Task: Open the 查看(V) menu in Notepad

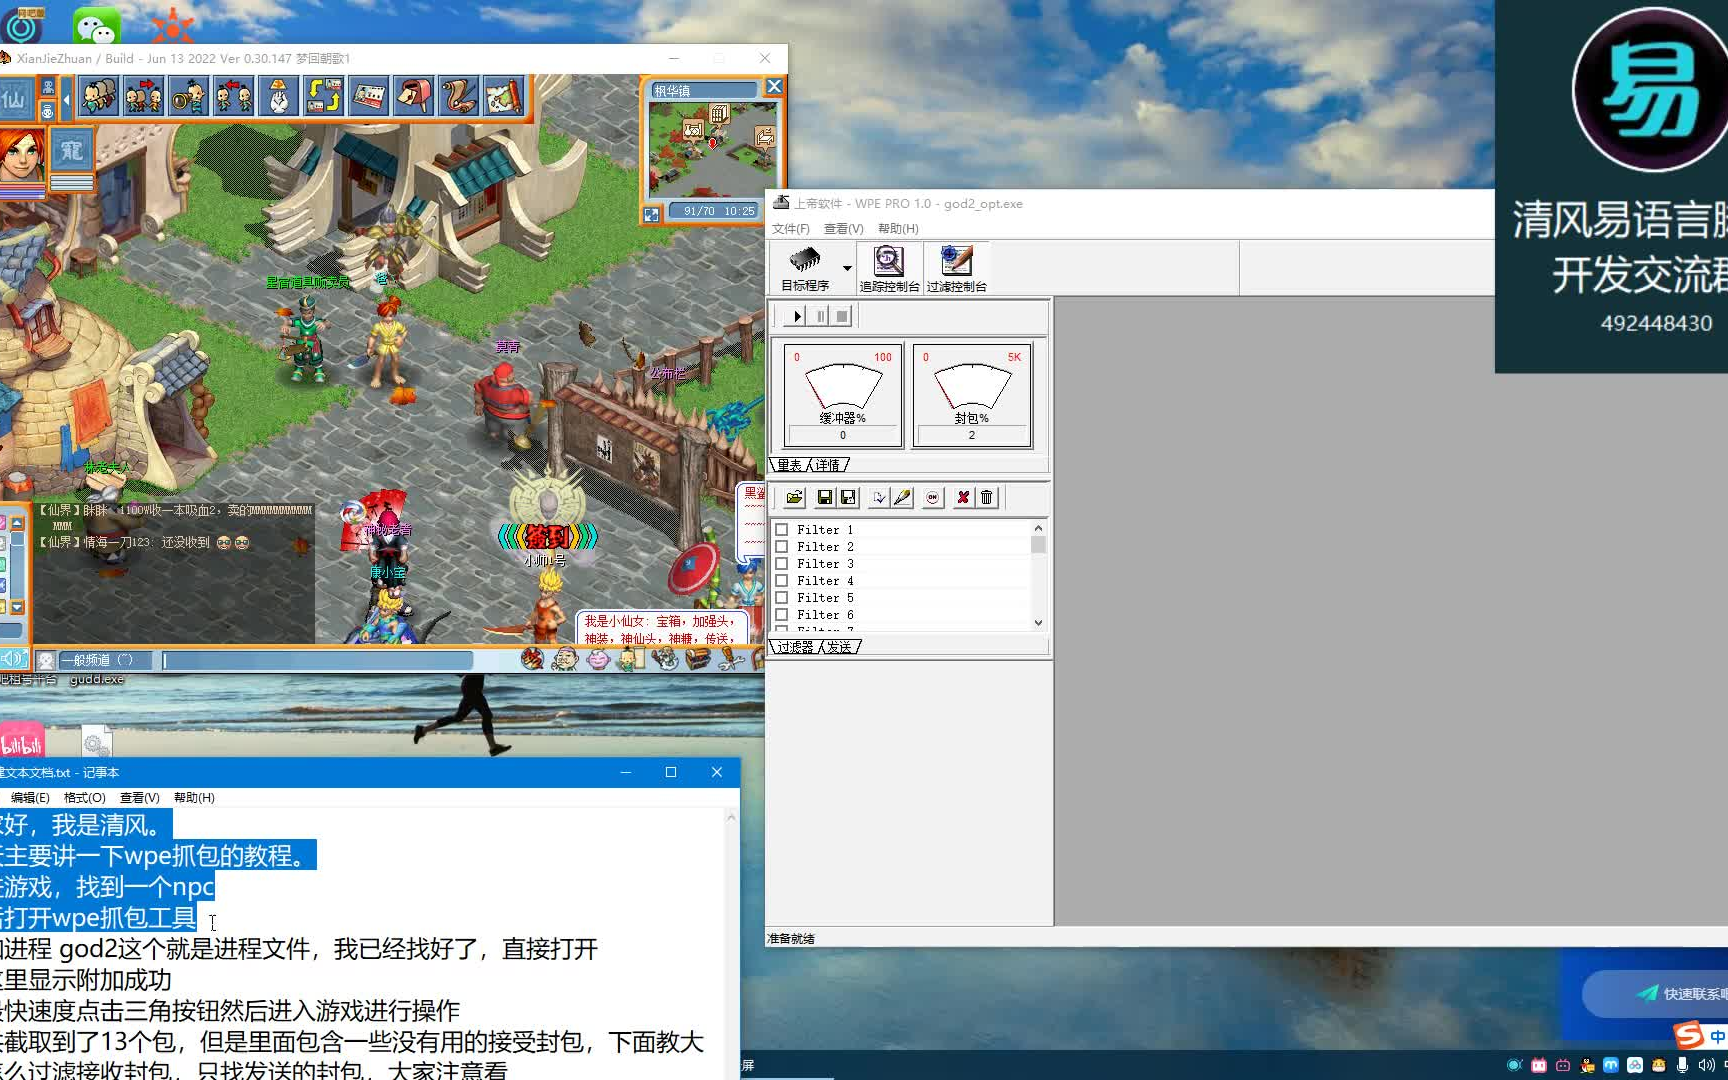Action: (x=140, y=798)
